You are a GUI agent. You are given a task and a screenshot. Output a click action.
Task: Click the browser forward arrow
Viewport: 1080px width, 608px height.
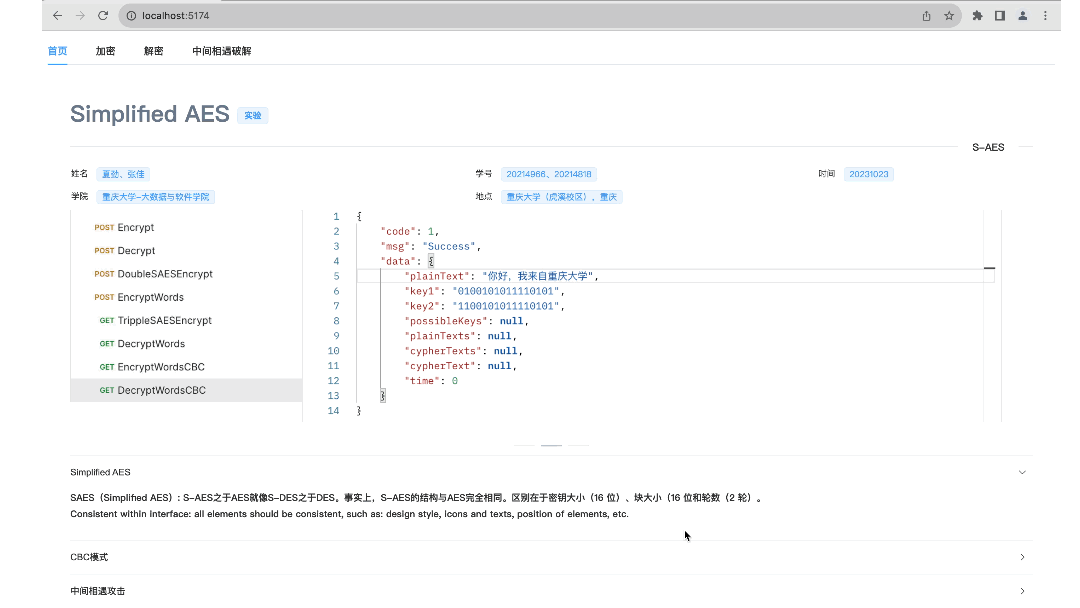pyautogui.click(x=80, y=15)
